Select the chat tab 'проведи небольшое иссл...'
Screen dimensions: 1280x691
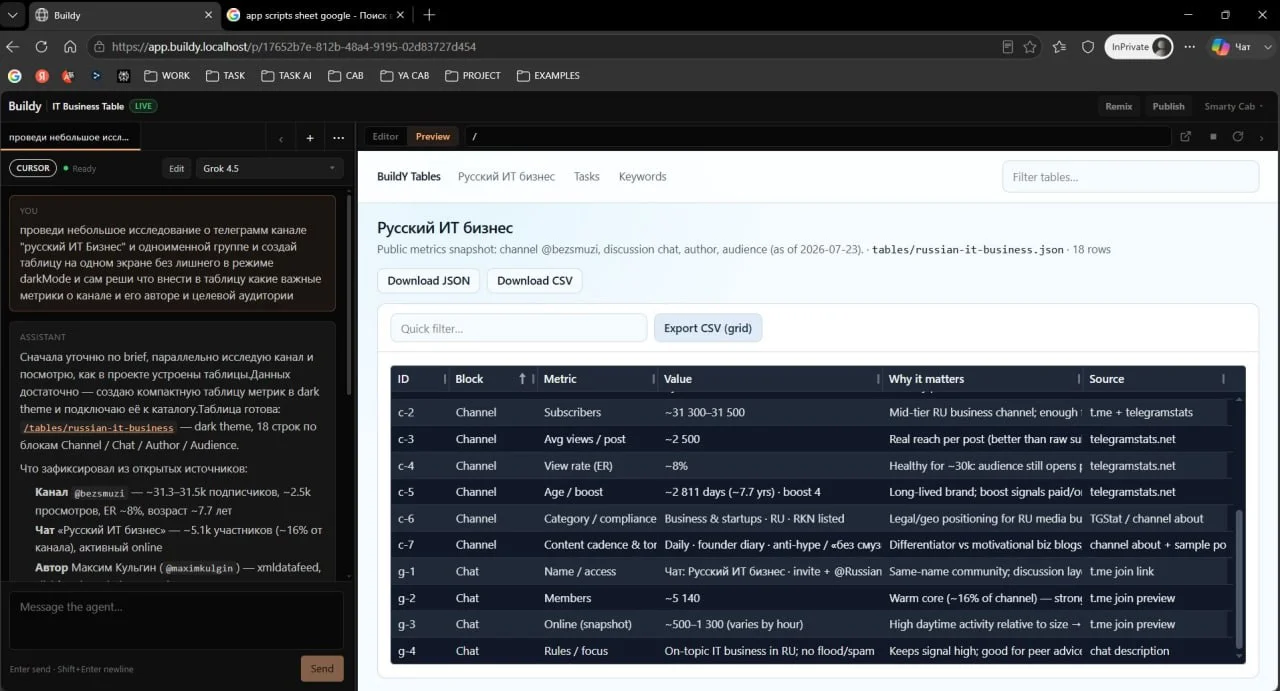pyautogui.click(x=70, y=137)
